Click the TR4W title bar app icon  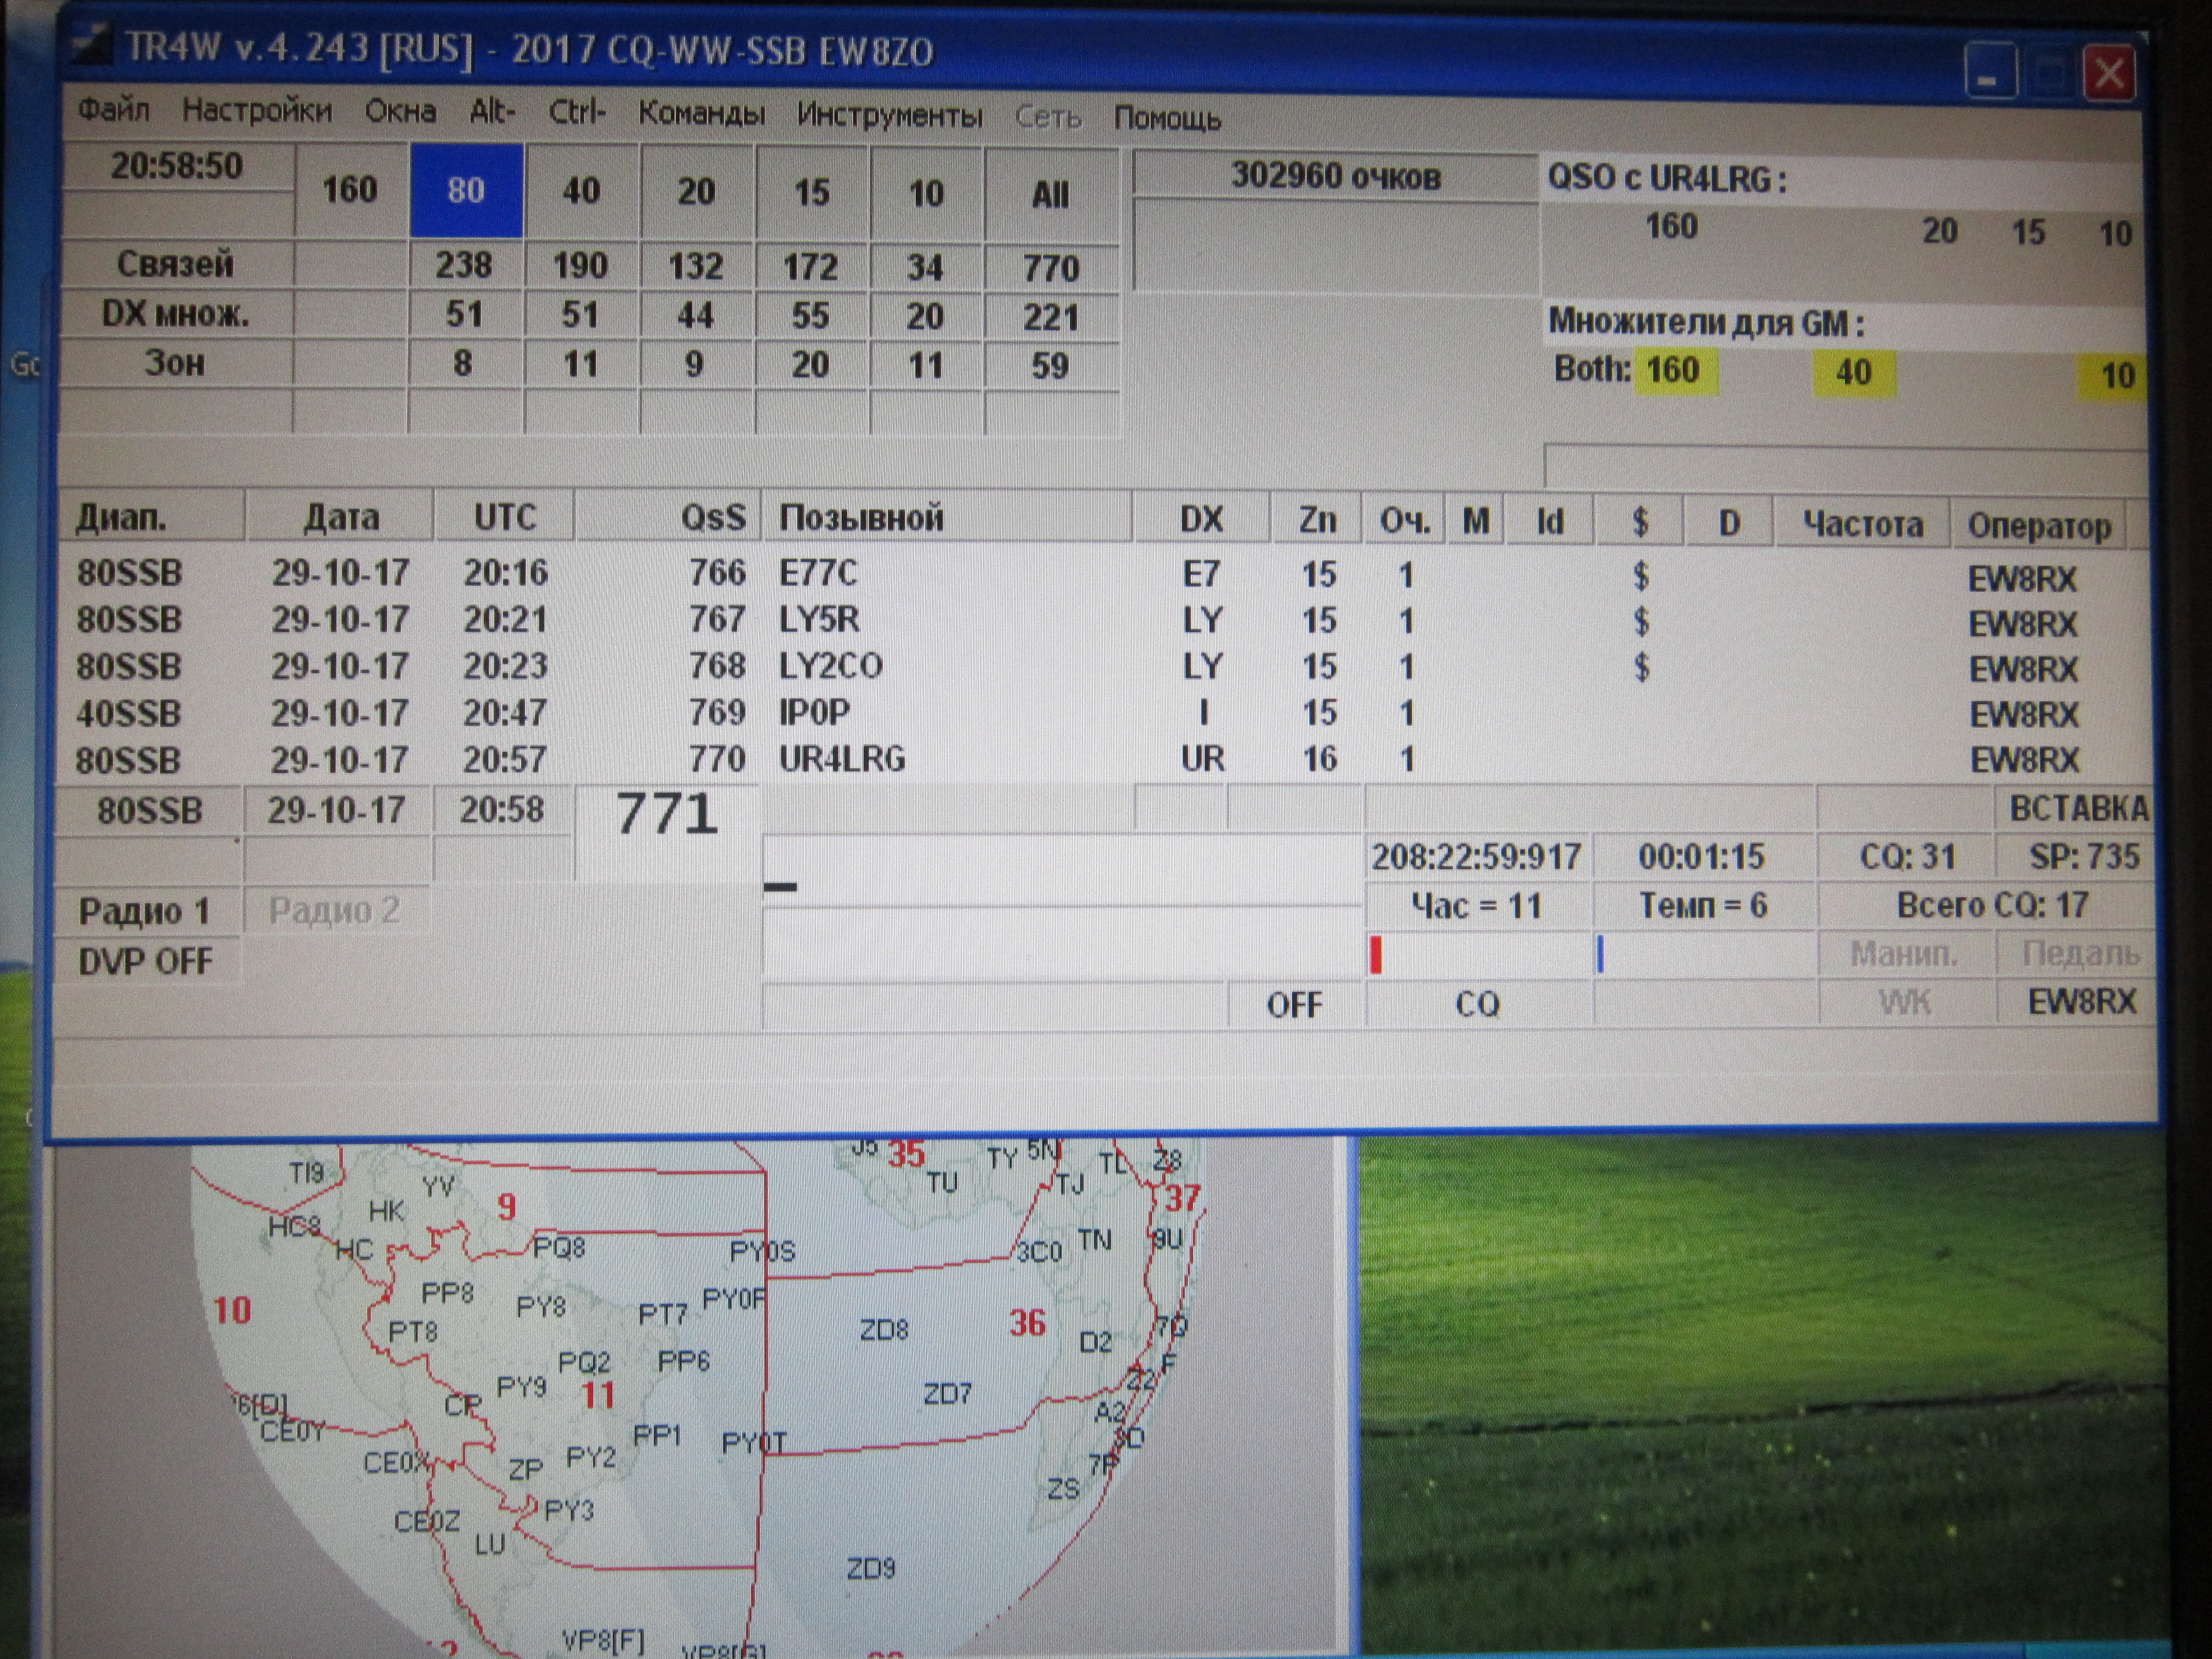[x=91, y=45]
